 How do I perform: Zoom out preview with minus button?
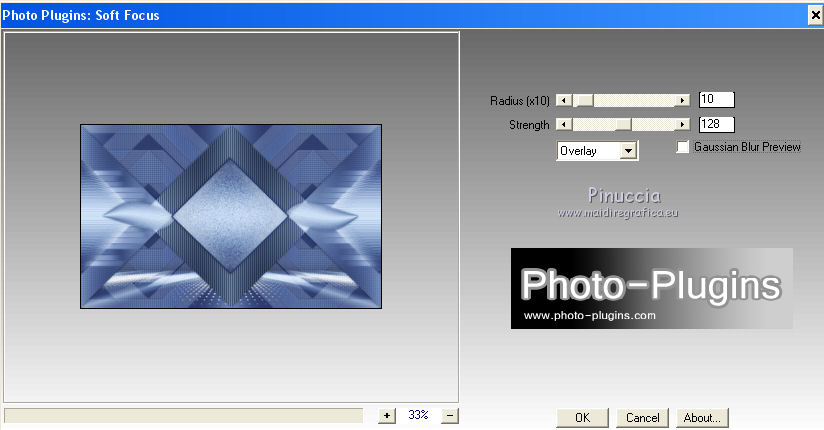(x=450, y=415)
